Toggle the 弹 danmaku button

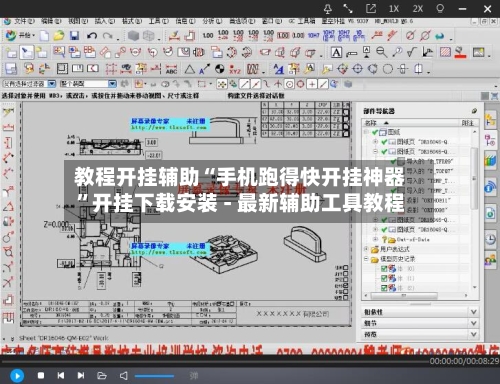[194, 376]
